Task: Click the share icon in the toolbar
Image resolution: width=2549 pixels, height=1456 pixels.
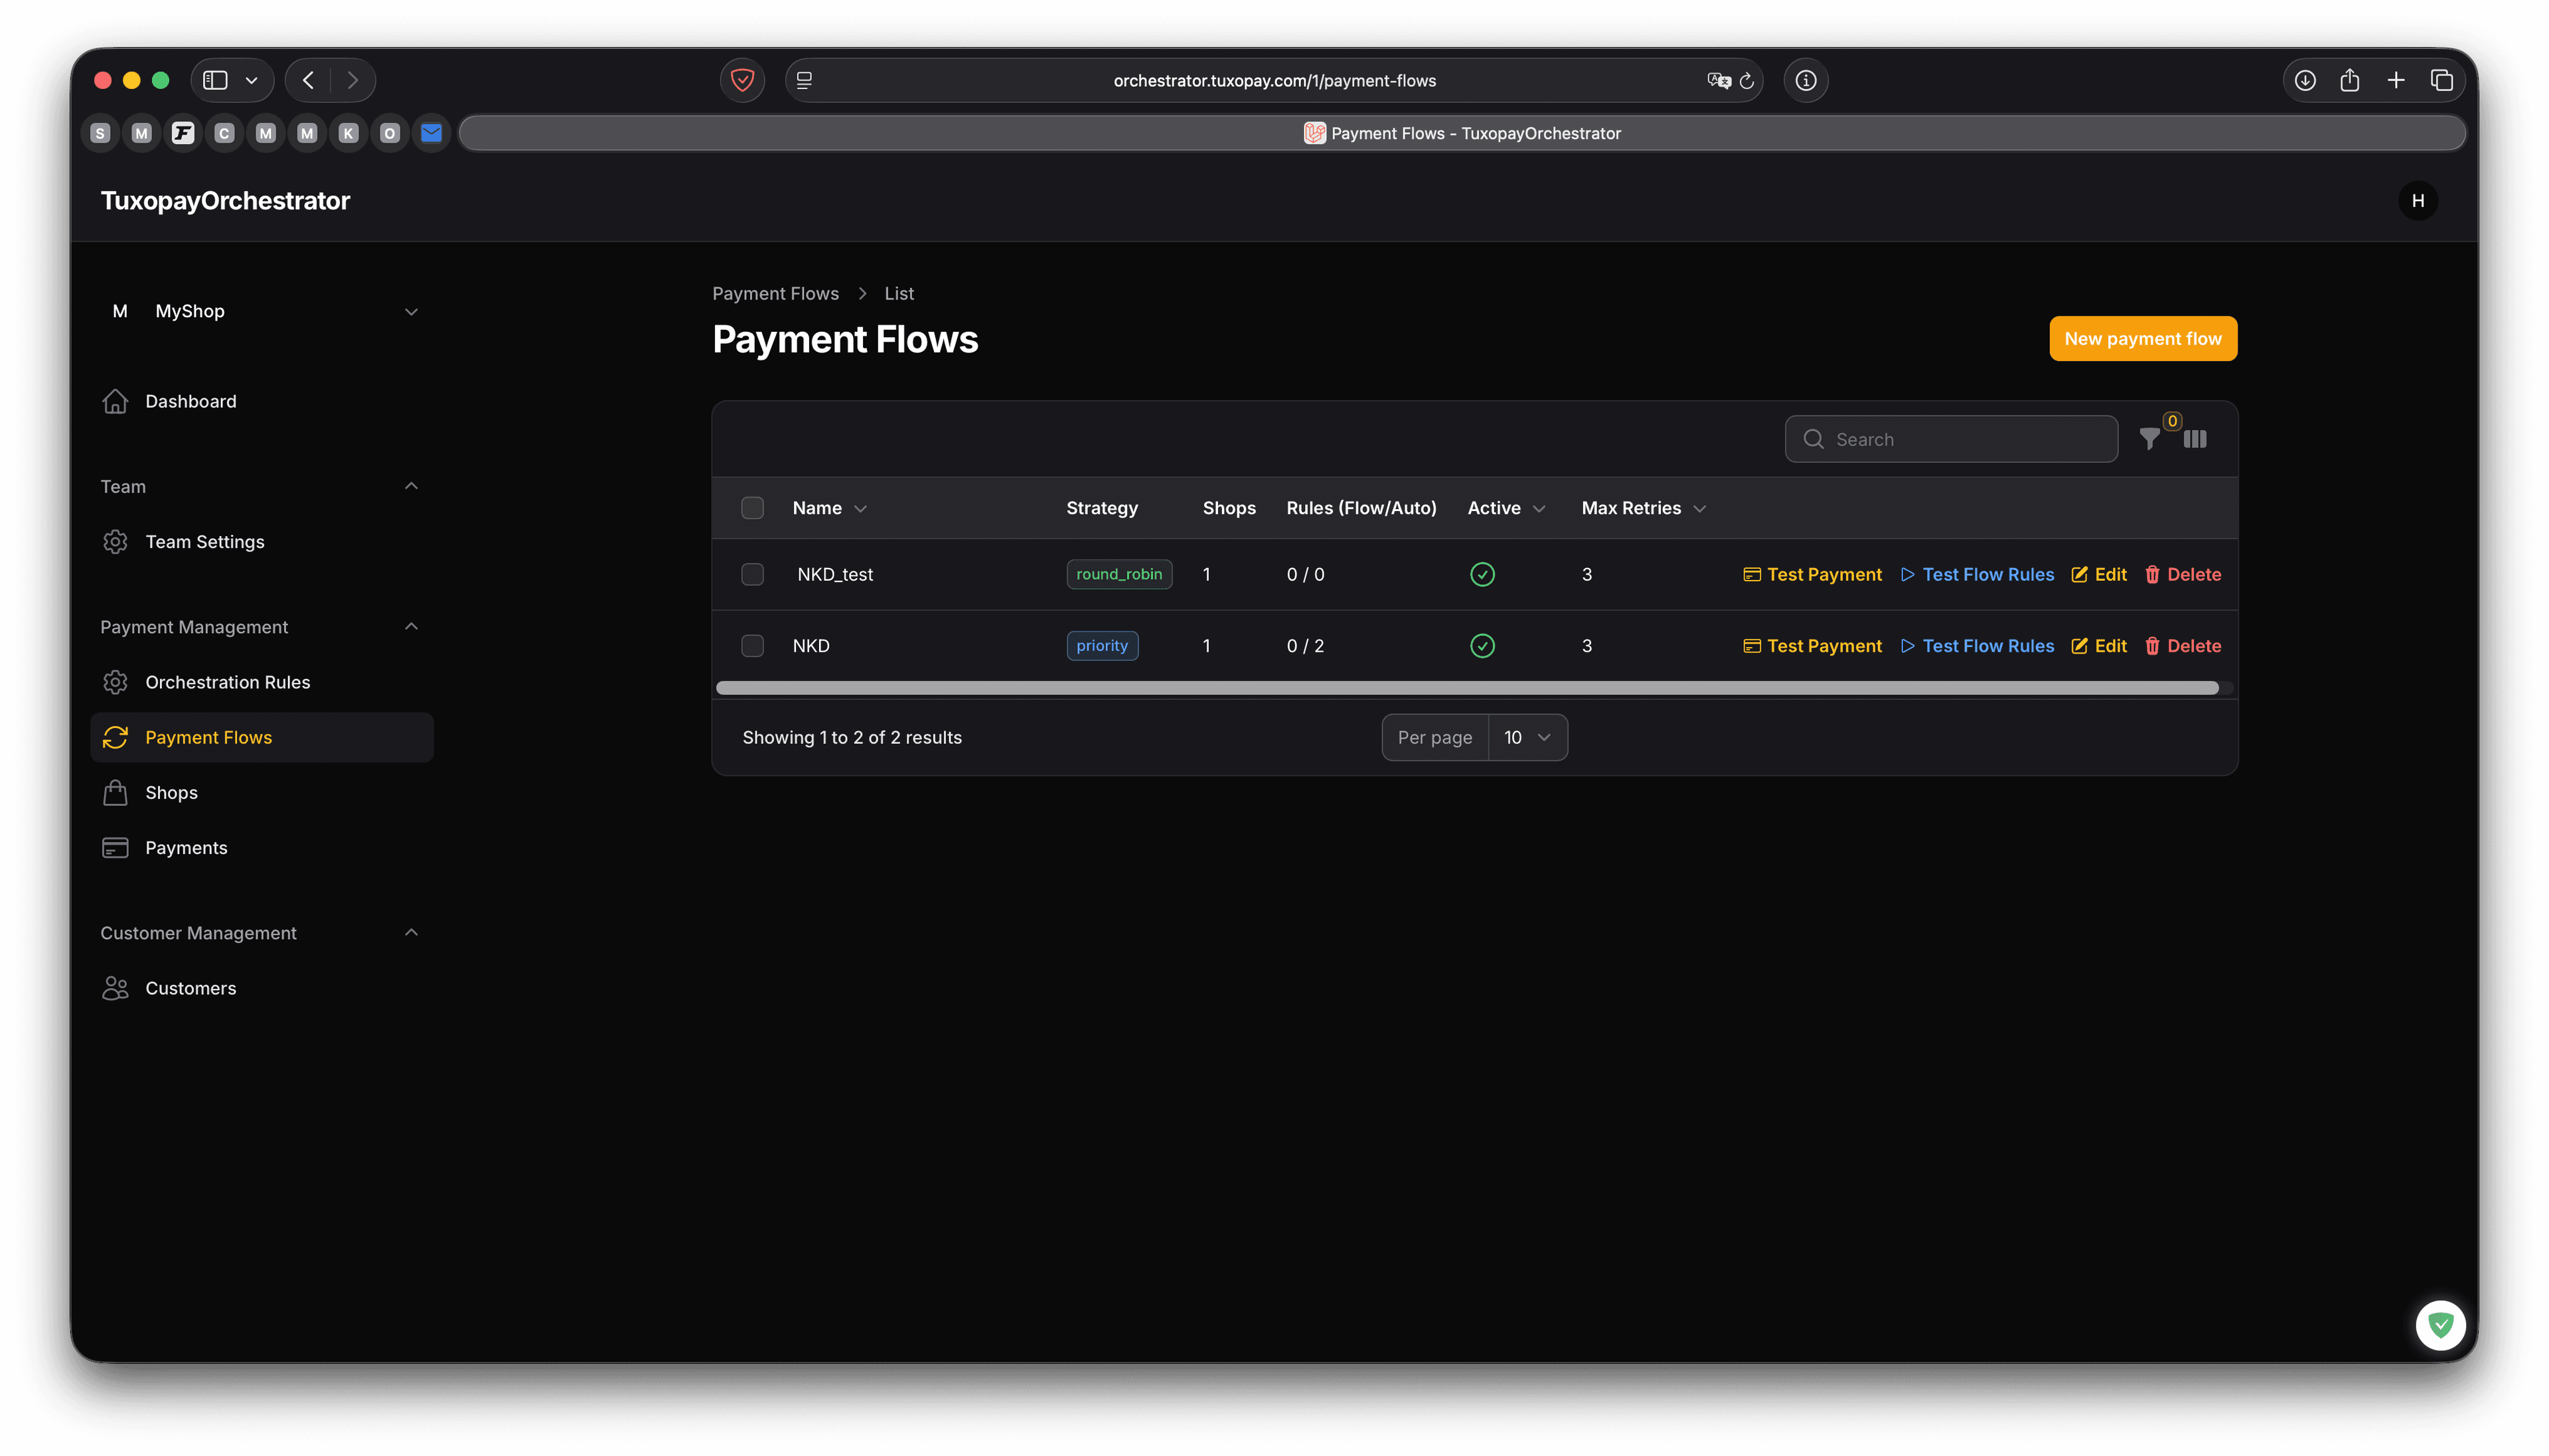Action: point(2350,80)
